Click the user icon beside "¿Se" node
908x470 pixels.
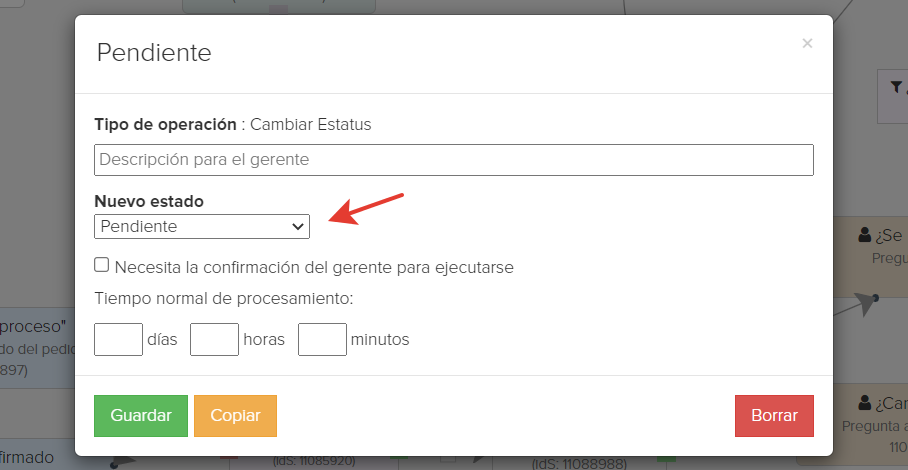(x=865, y=235)
